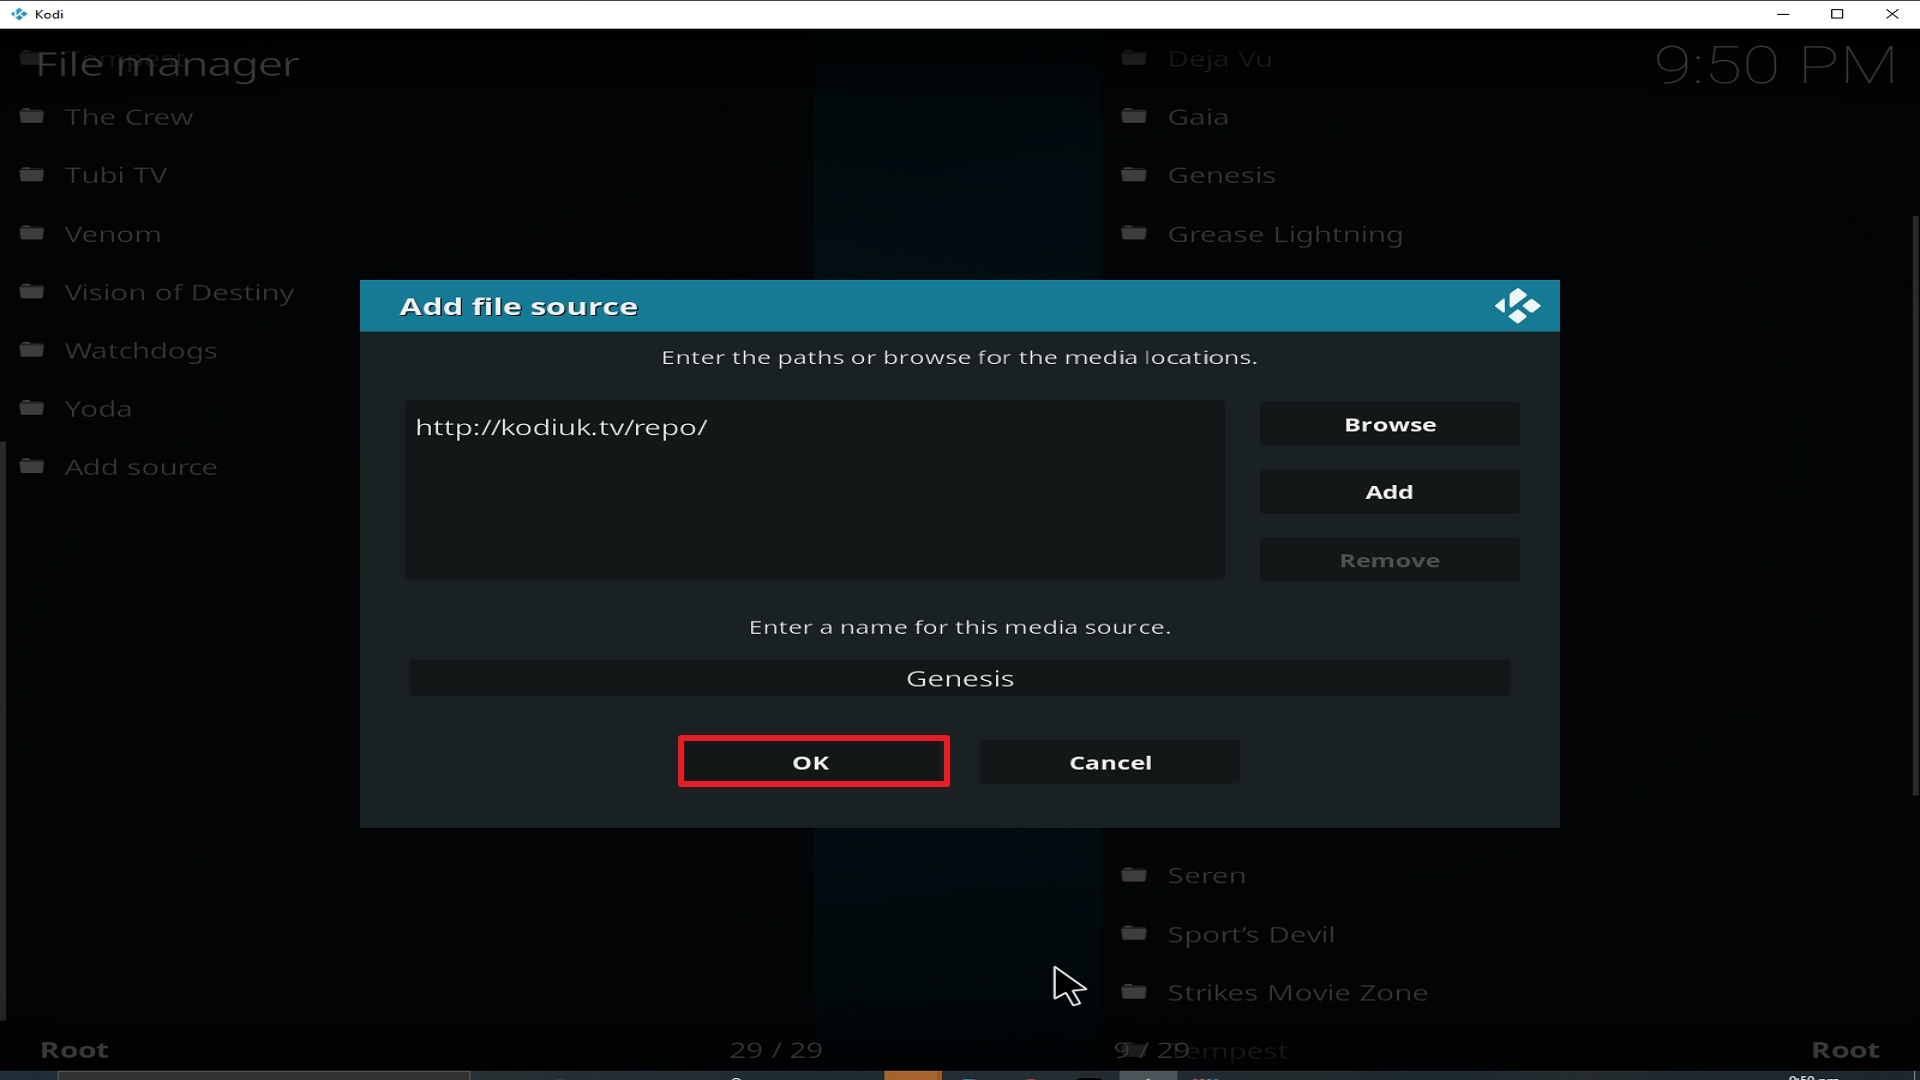The height and width of the screenshot is (1080, 1920).
Task: Select Vision of Destiny source label
Action: click(180, 292)
